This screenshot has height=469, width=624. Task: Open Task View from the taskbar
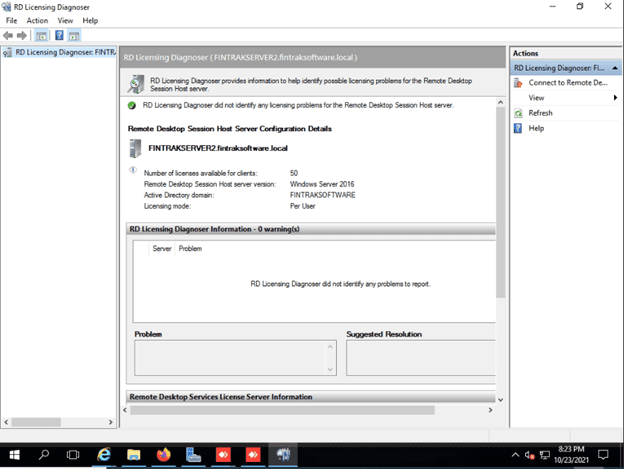tap(73, 454)
